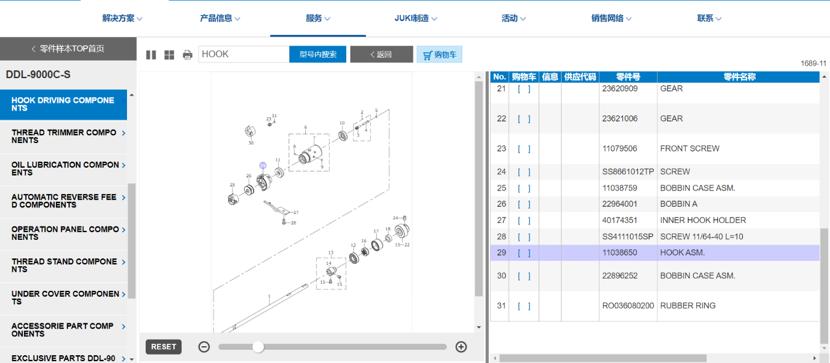Image resolution: width=830 pixels, height=363 pixels.
Task: Tick cart checkbox for BOBBIN A row 26
Action: (524, 204)
